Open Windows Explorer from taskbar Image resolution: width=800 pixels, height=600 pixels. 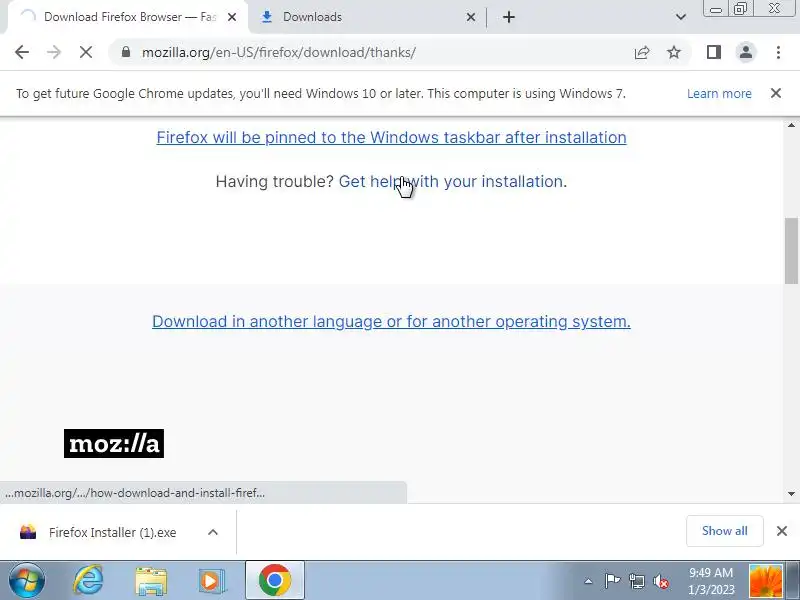tap(151, 581)
